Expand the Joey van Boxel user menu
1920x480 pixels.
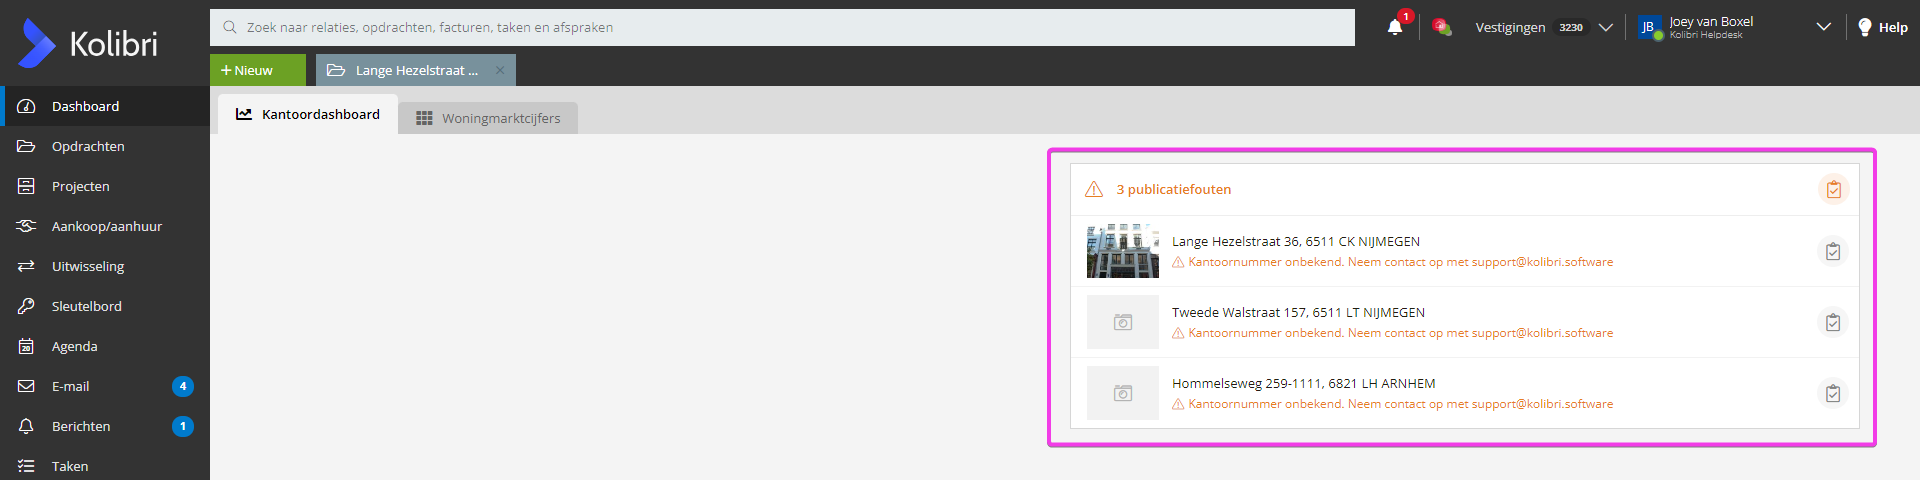pyautogui.click(x=1823, y=27)
